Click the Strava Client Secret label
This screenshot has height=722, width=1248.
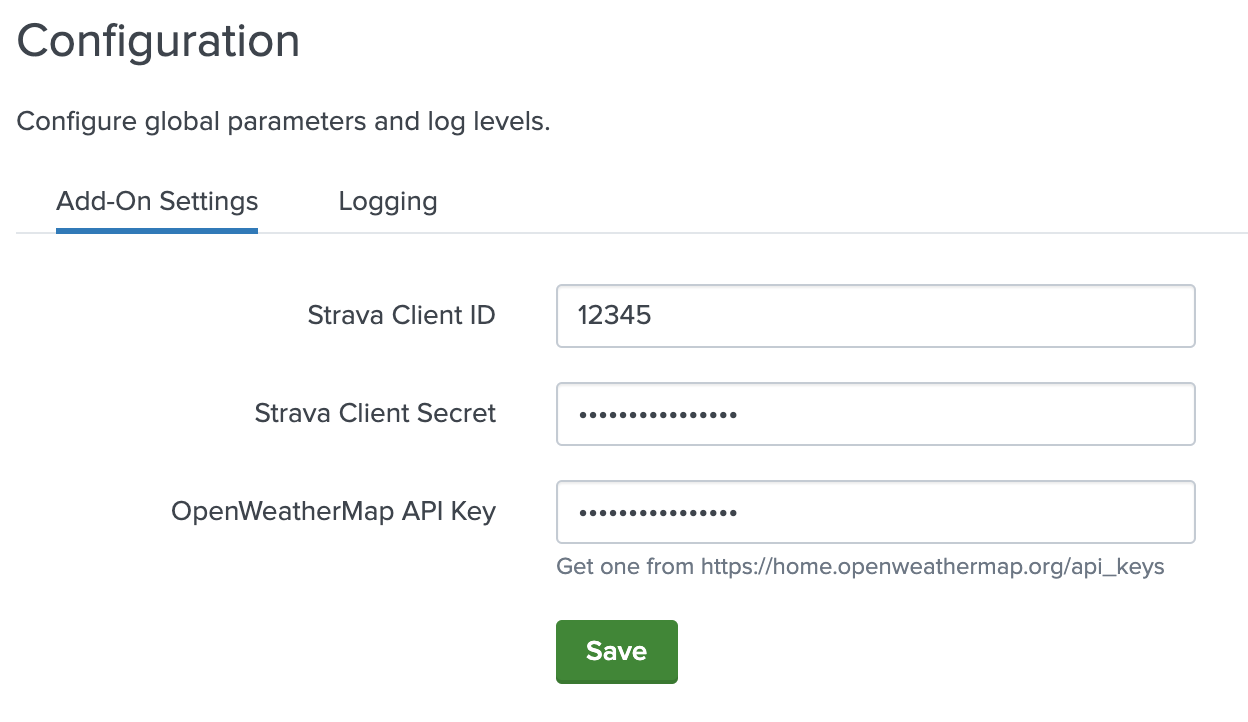coord(375,413)
